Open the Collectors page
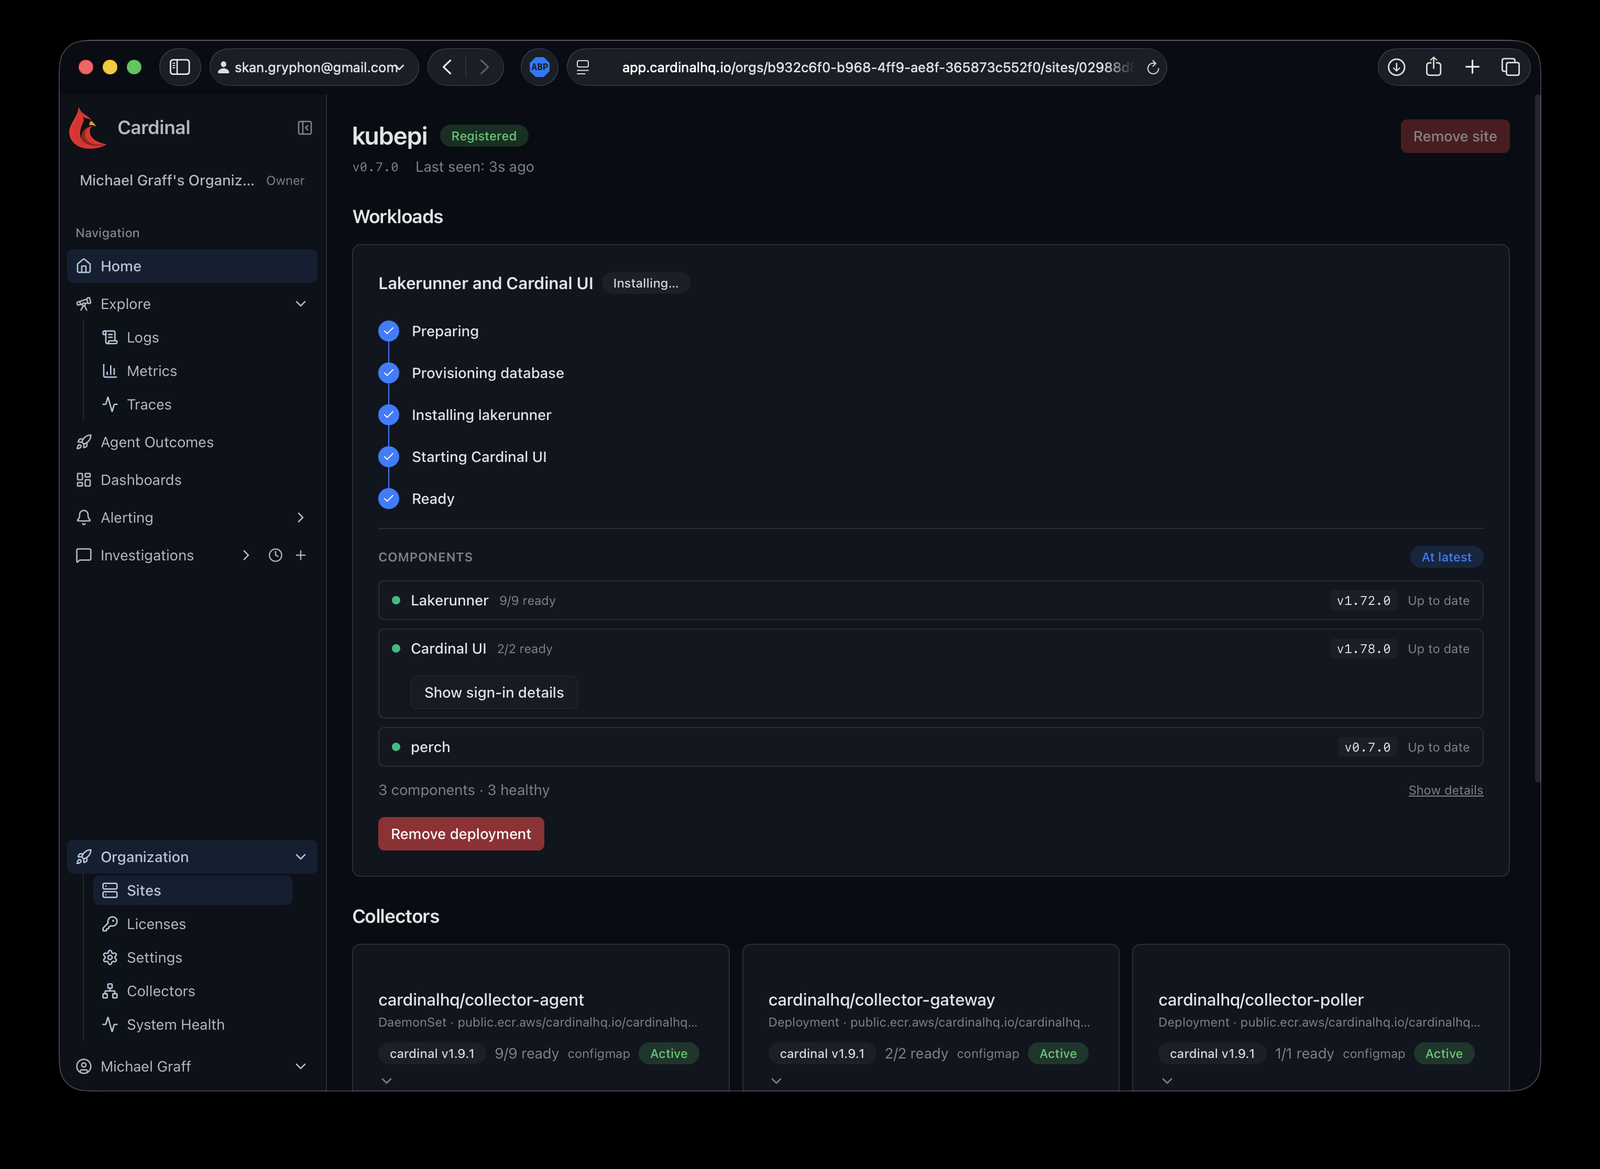Image resolution: width=1600 pixels, height=1169 pixels. coord(161,991)
